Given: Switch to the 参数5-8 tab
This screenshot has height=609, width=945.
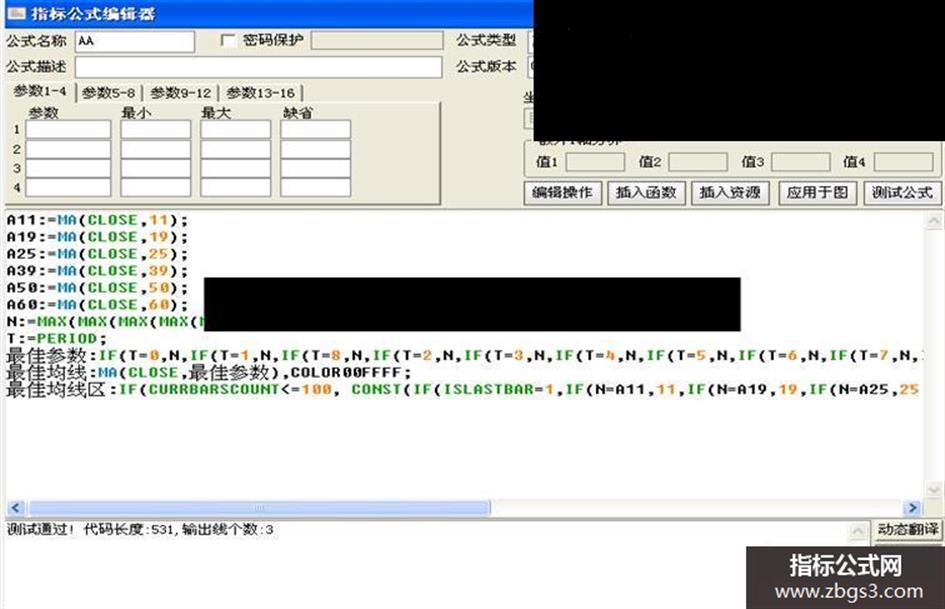Looking at the screenshot, I should tap(108, 93).
